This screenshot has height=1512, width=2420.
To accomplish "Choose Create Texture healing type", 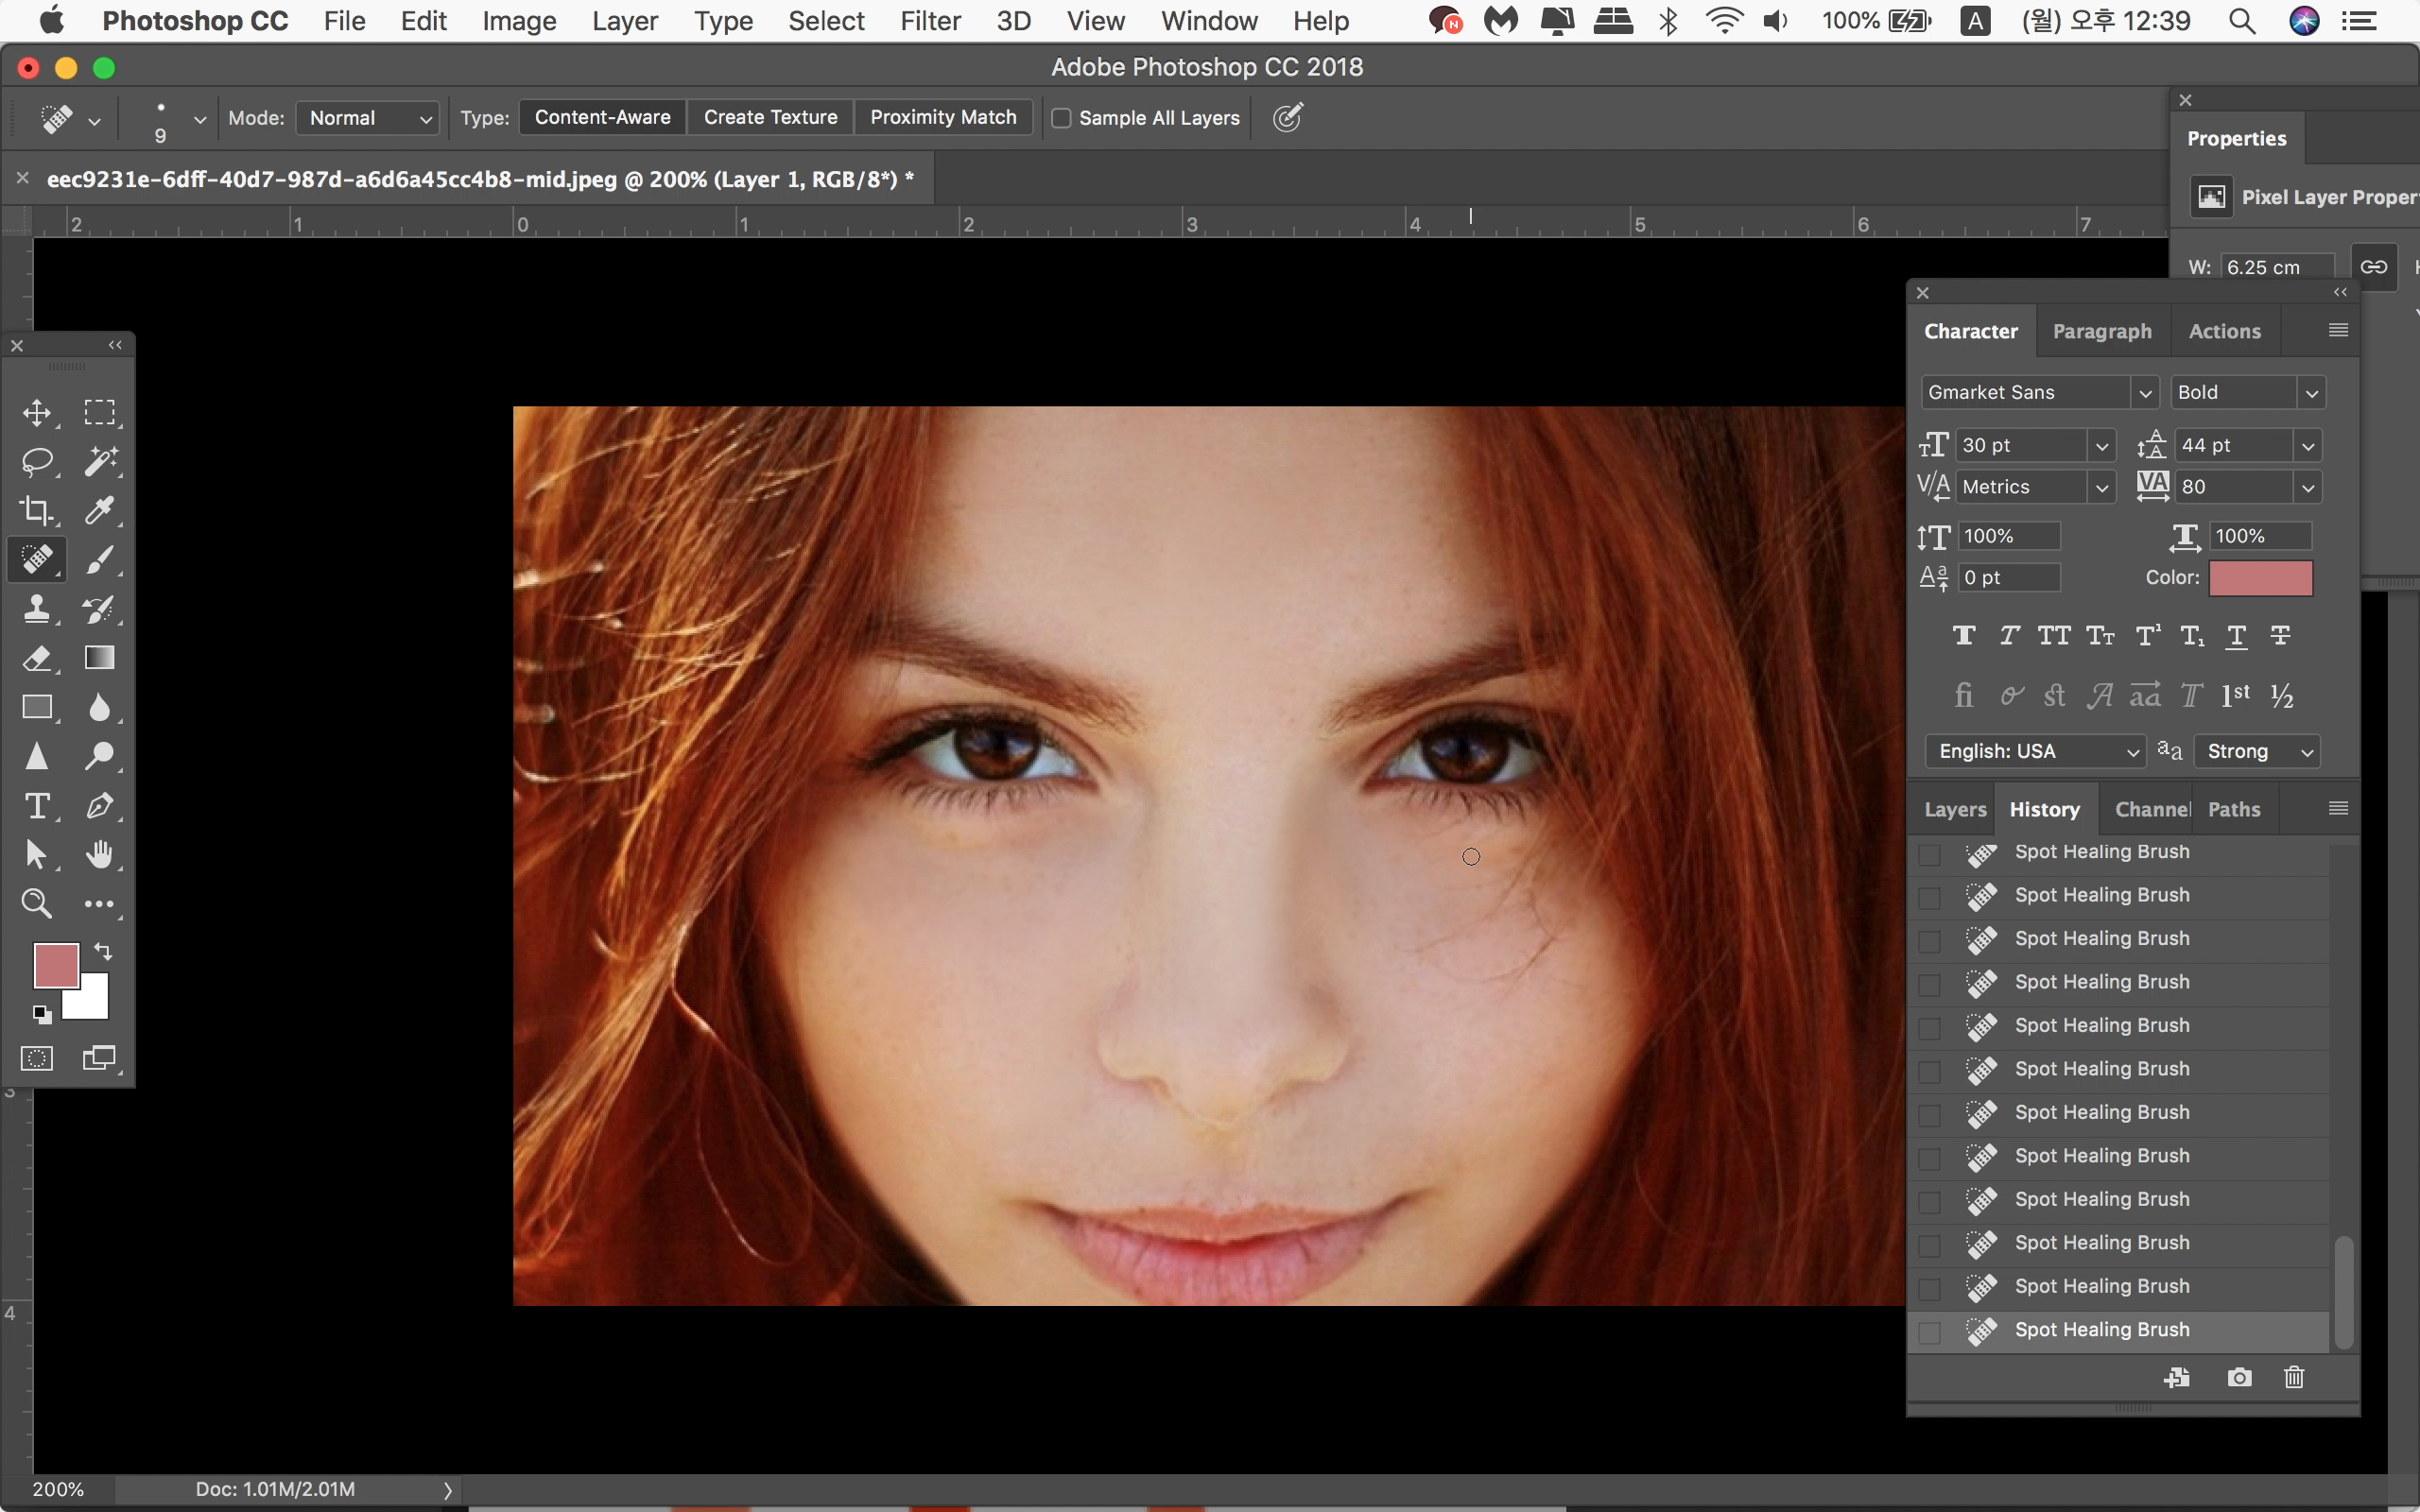I will tap(770, 117).
